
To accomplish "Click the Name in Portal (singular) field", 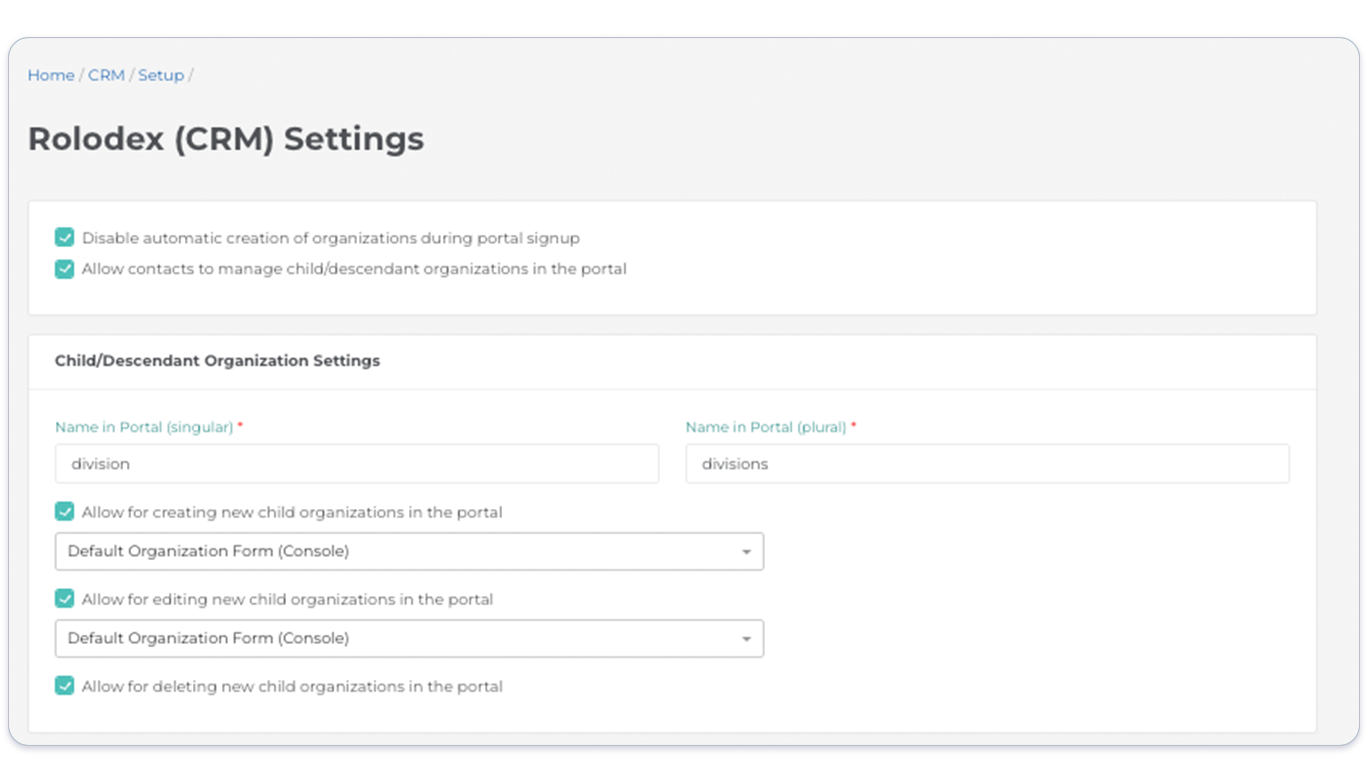I will (x=357, y=464).
